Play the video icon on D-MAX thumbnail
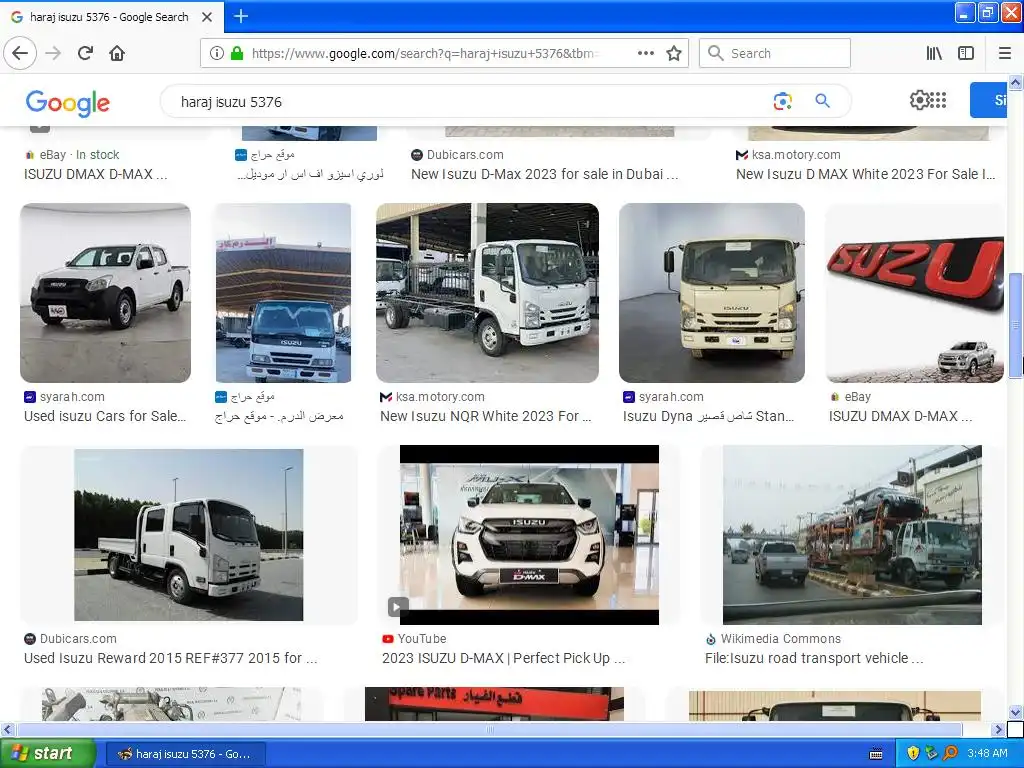 click(398, 607)
